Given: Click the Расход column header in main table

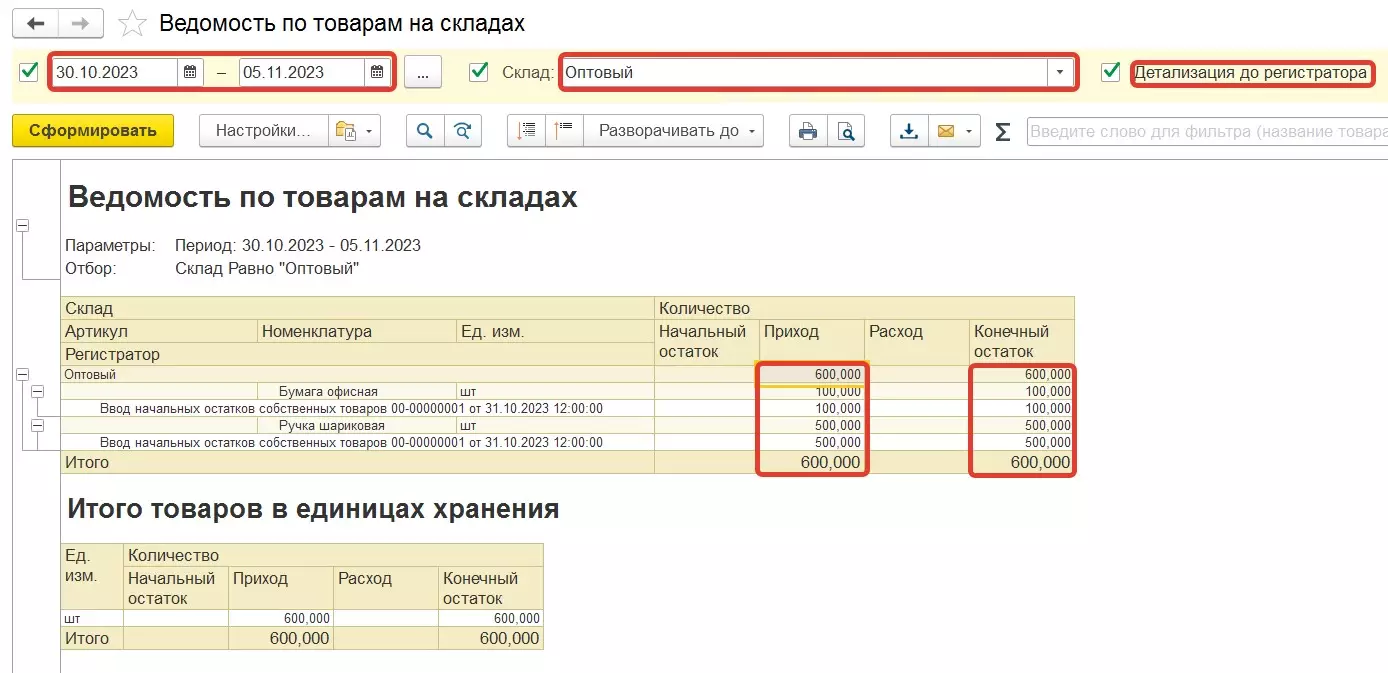Looking at the screenshot, I should point(917,342).
